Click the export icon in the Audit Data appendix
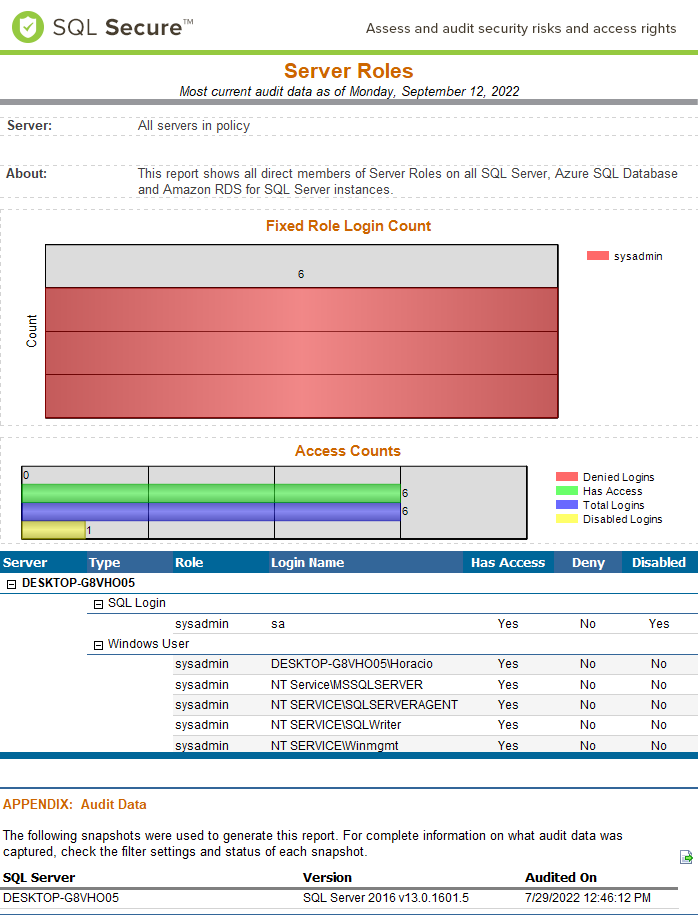This screenshot has width=698, height=915. coord(686,857)
